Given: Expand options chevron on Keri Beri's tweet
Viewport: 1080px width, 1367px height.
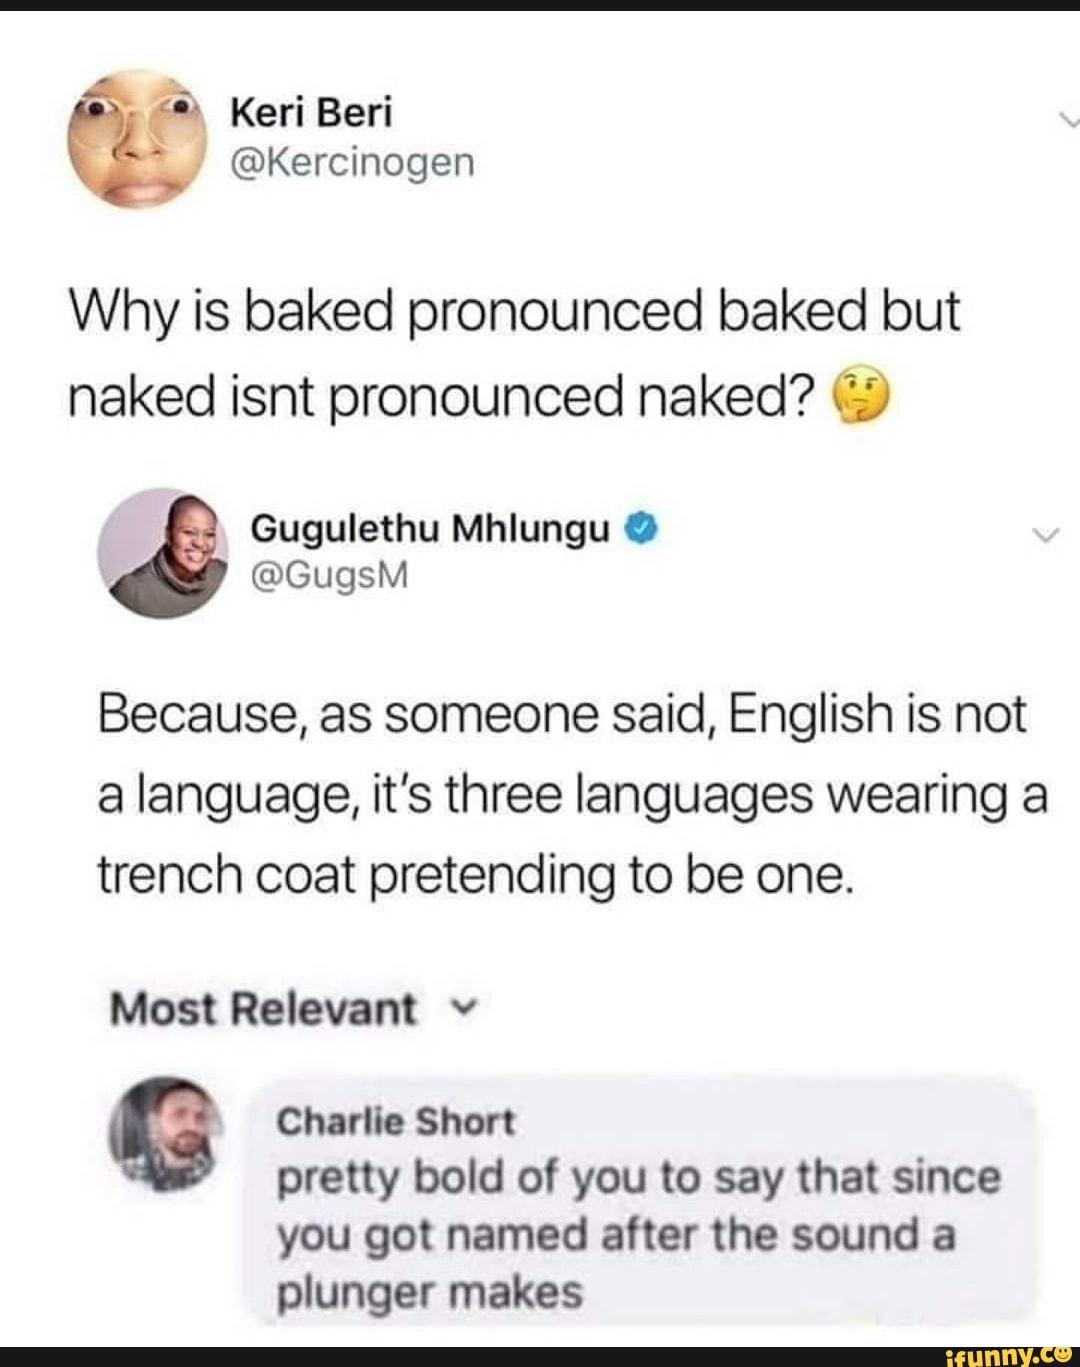Looking at the screenshot, I should 1068,119.
